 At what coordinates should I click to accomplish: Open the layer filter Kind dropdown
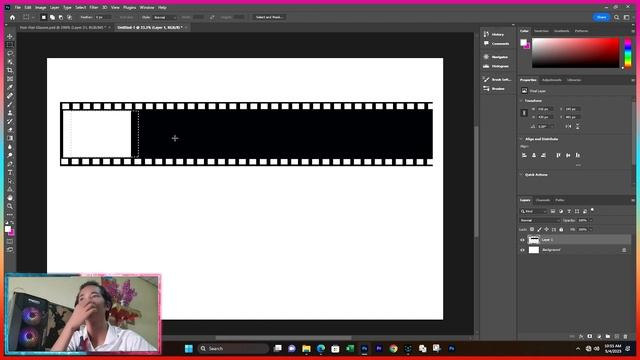pyautogui.click(x=533, y=211)
